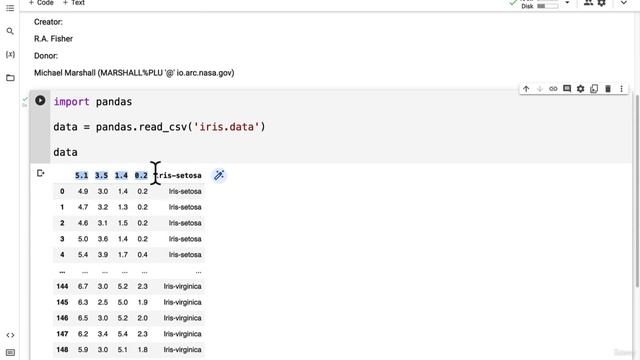Move the cell up
This screenshot has width=640, height=360.
click(x=526, y=89)
